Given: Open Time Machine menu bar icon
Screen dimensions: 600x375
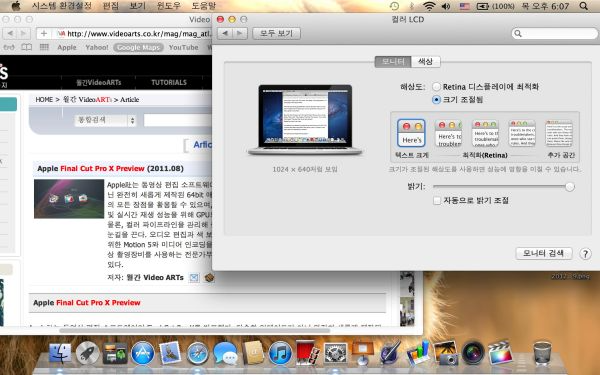Looking at the screenshot, I should [x=394, y=6].
